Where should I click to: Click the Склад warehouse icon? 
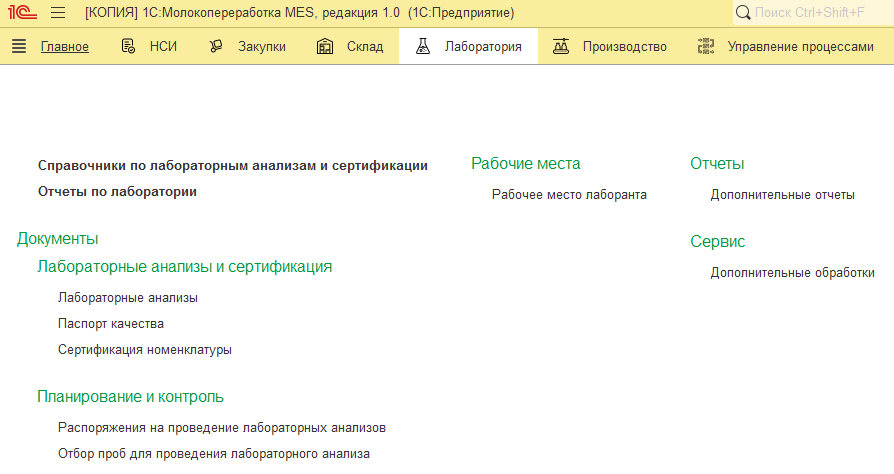pyautogui.click(x=325, y=46)
